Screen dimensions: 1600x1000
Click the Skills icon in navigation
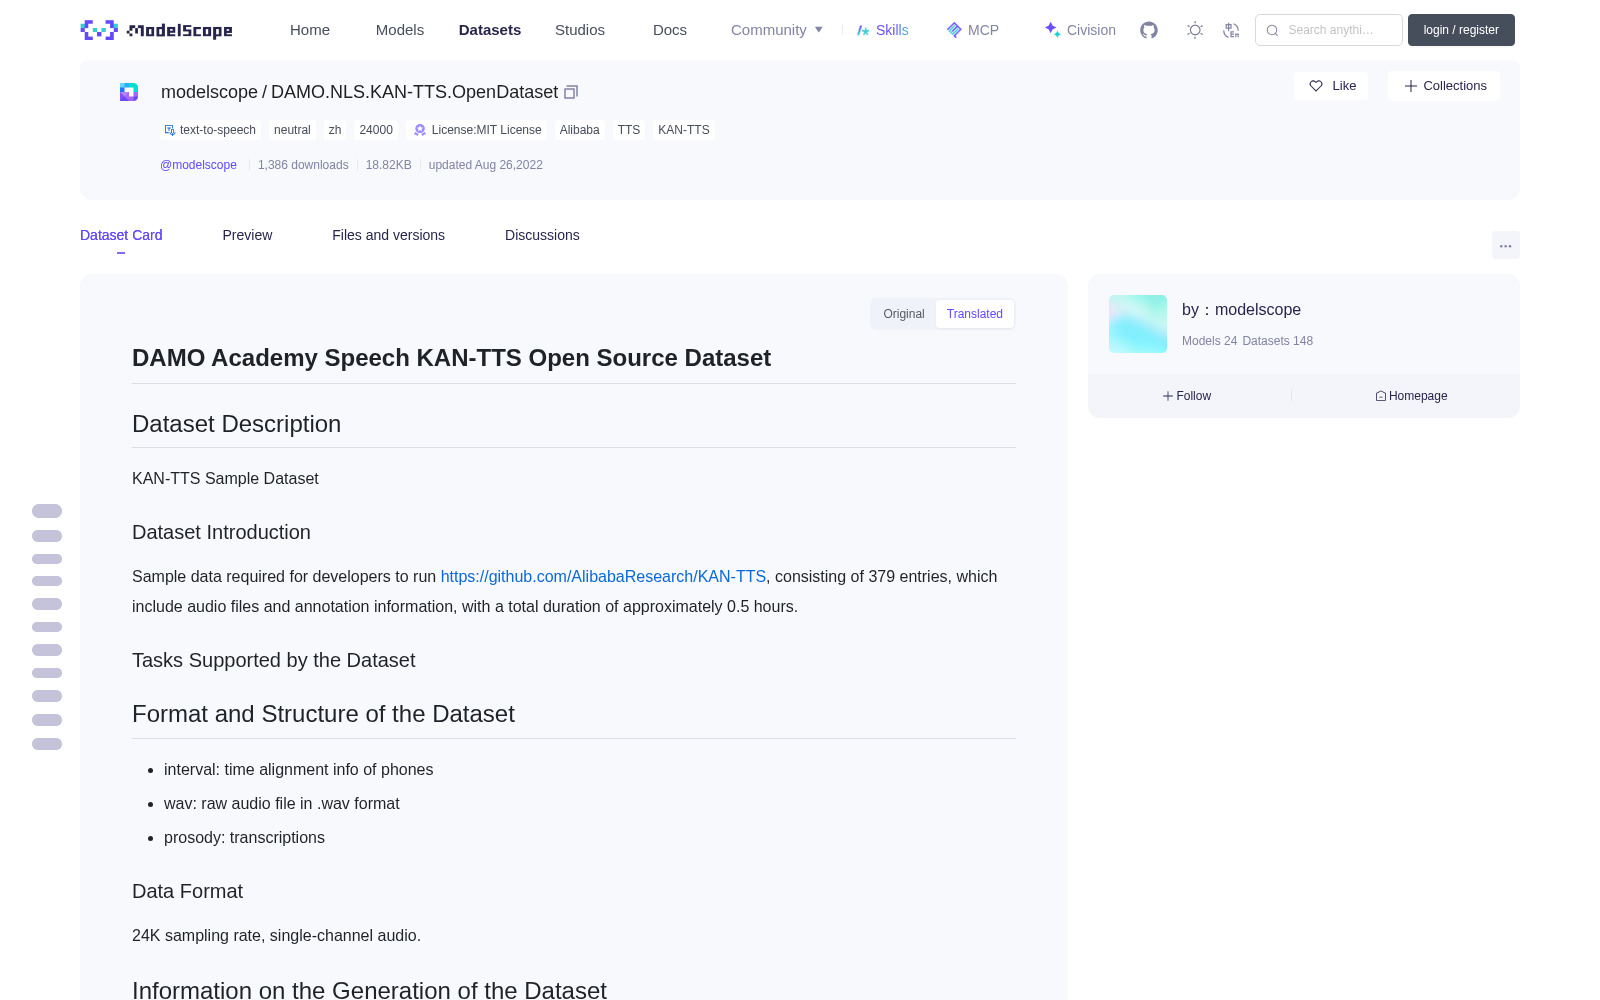click(863, 30)
